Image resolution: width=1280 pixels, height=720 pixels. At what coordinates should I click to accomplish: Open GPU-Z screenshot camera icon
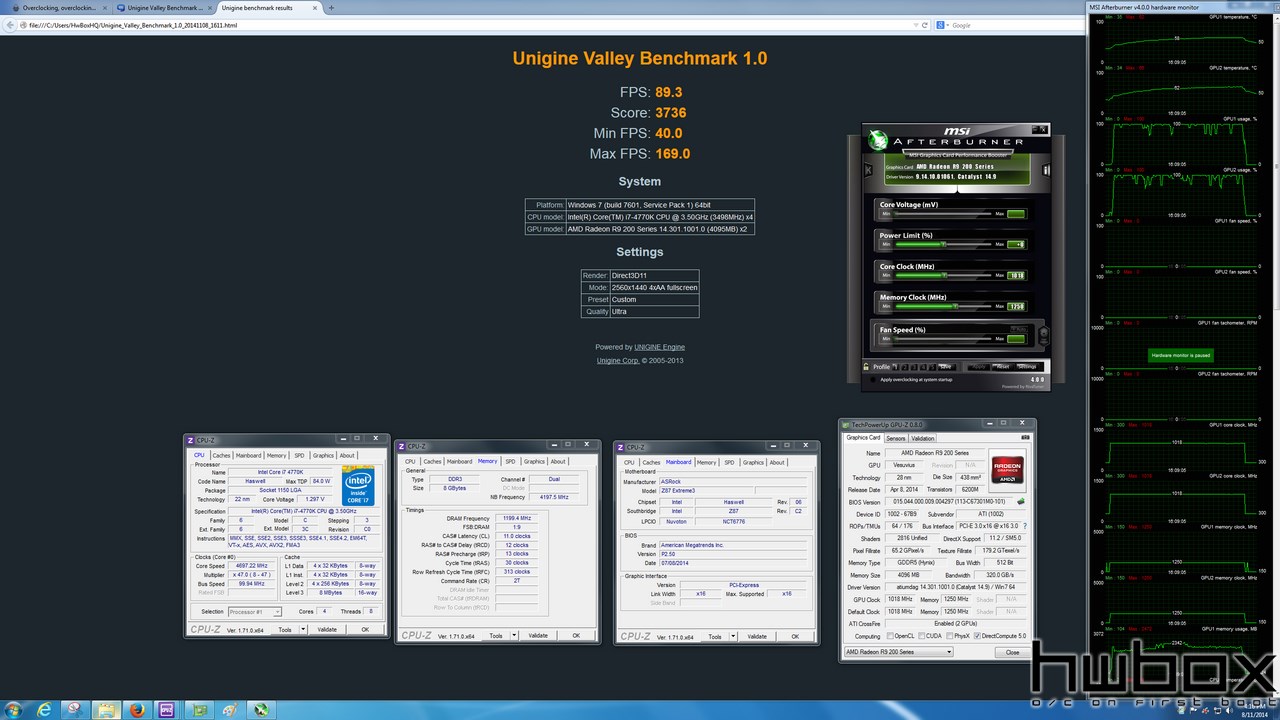(x=1025, y=438)
